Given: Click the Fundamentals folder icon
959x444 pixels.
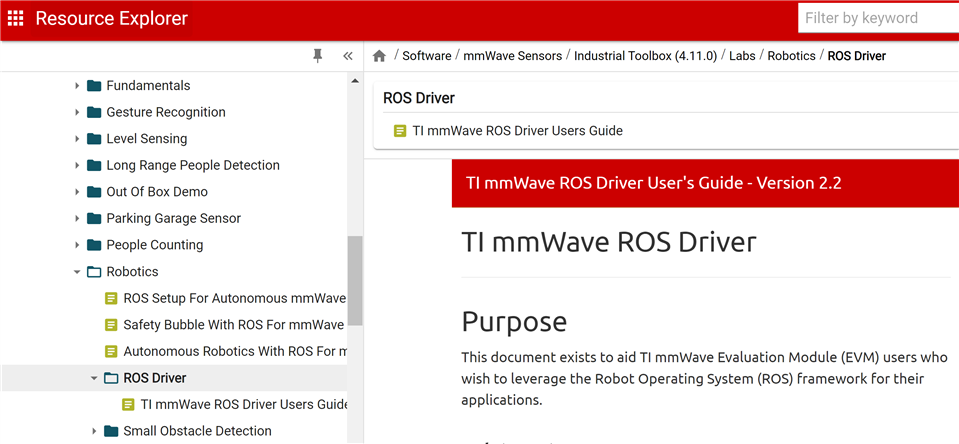Looking at the screenshot, I should point(94,86).
